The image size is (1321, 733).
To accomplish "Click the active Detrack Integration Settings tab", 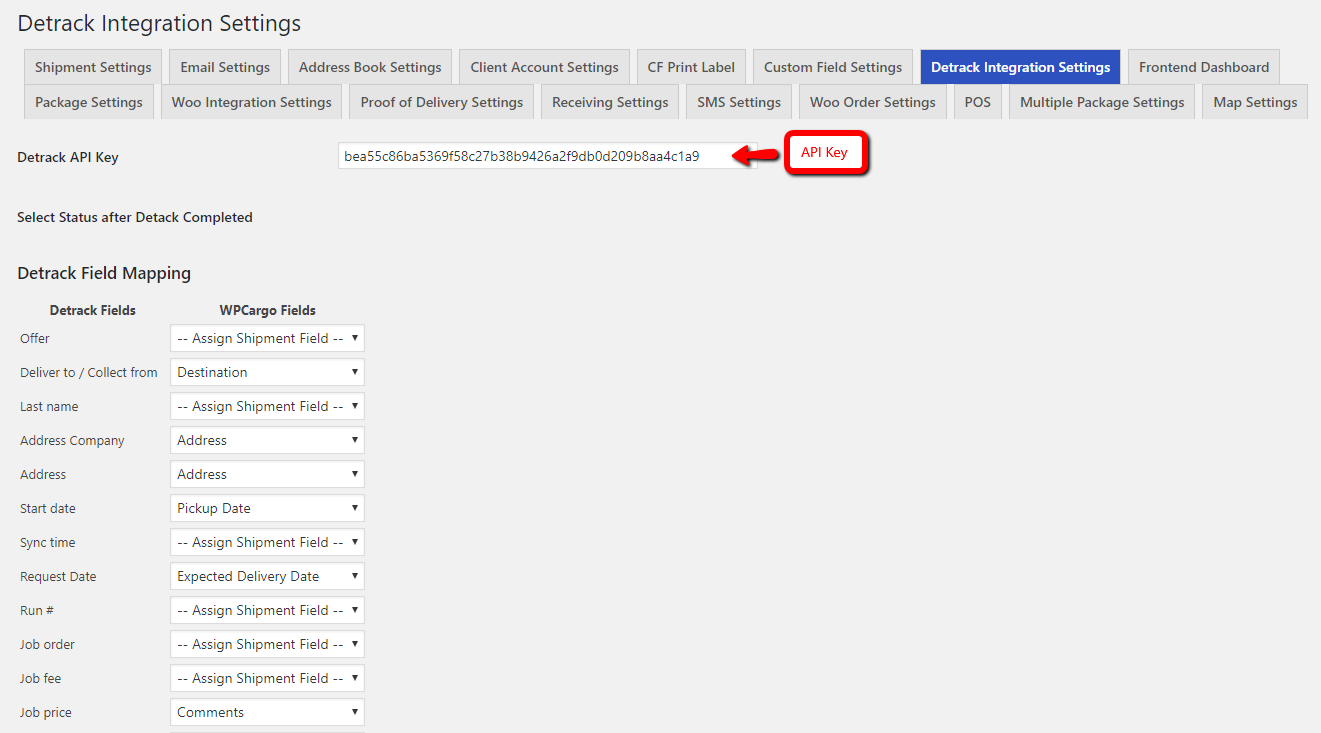I will [x=1020, y=67].
